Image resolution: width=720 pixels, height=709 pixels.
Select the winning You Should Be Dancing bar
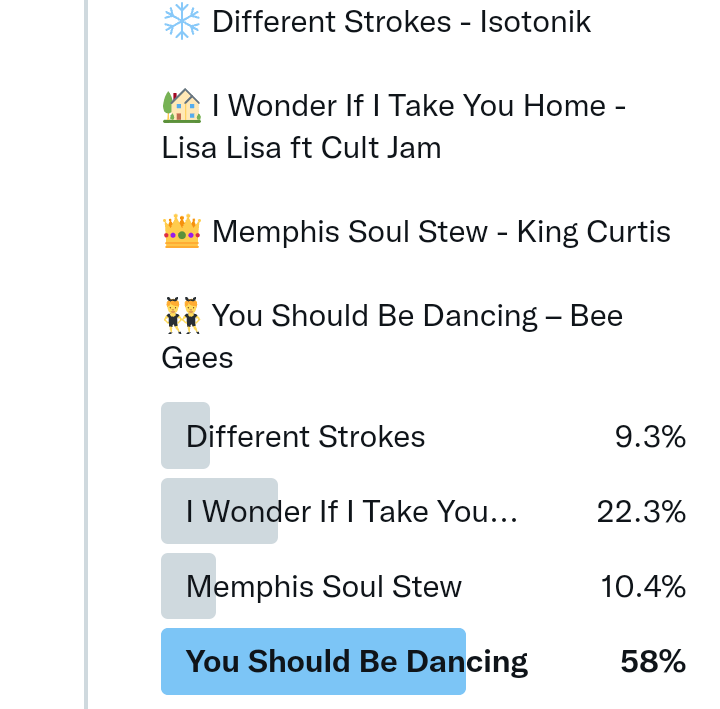[x=356, y=661]
